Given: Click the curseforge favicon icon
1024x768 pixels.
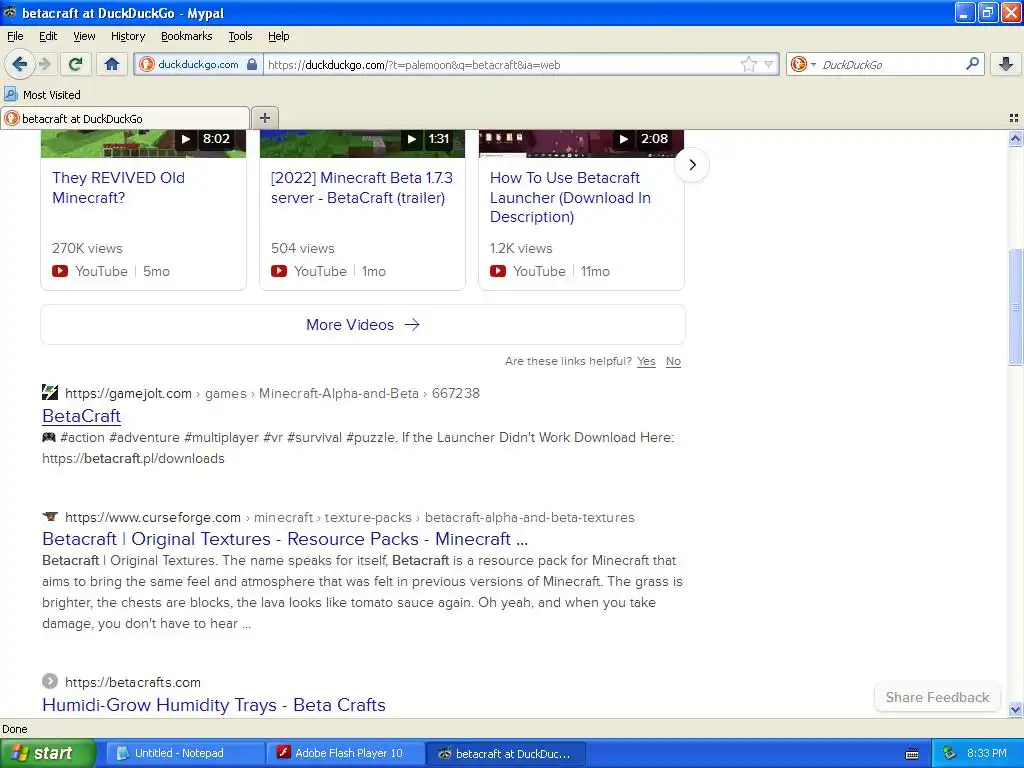Looking at the screenshot, I should coord(50,517).
